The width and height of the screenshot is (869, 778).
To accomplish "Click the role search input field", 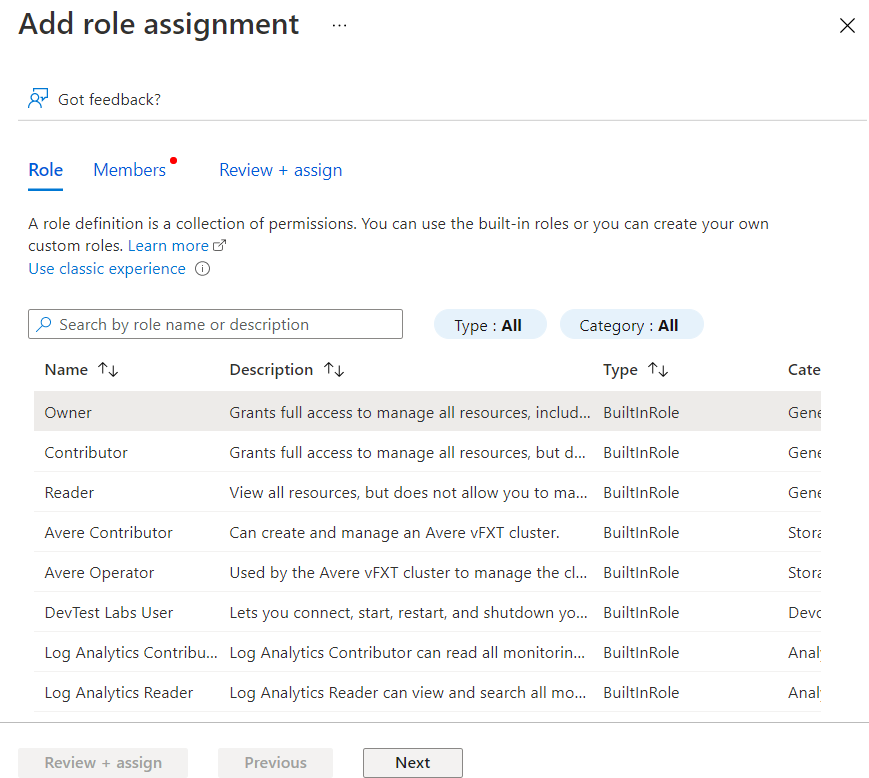I will tap(227, 325).
